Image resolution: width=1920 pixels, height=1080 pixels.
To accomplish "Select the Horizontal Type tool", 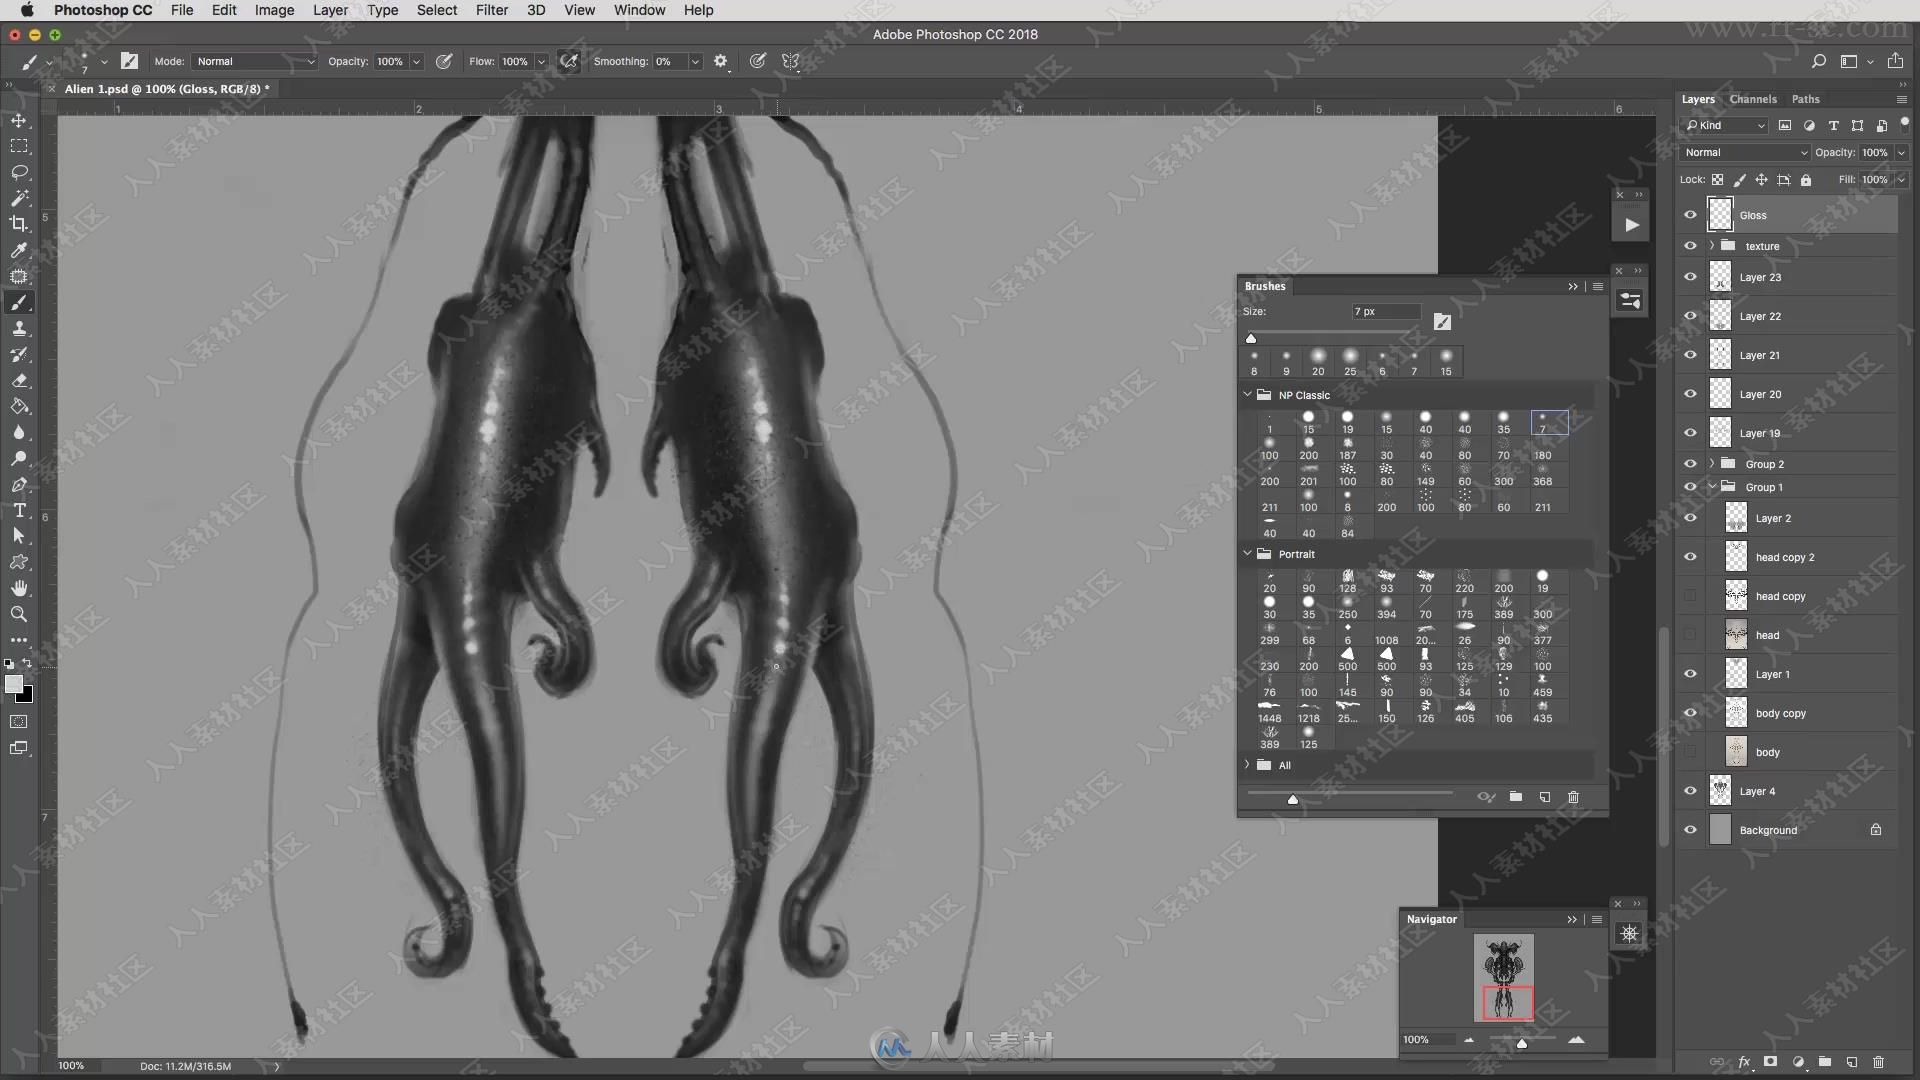I will [x=19, y=510].
